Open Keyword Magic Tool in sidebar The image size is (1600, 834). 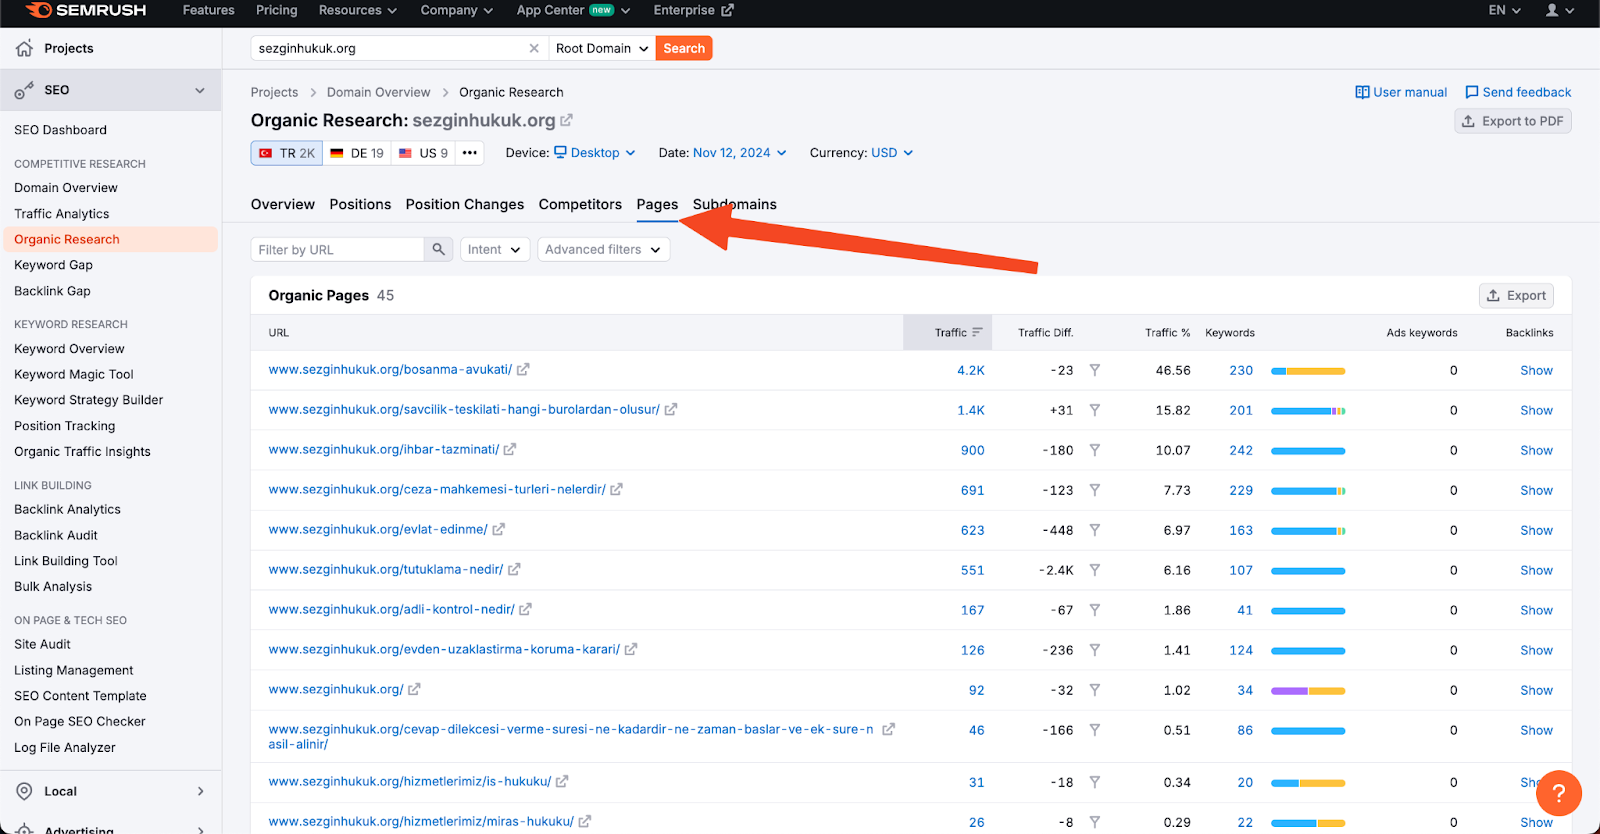click(x=74, y=374)
